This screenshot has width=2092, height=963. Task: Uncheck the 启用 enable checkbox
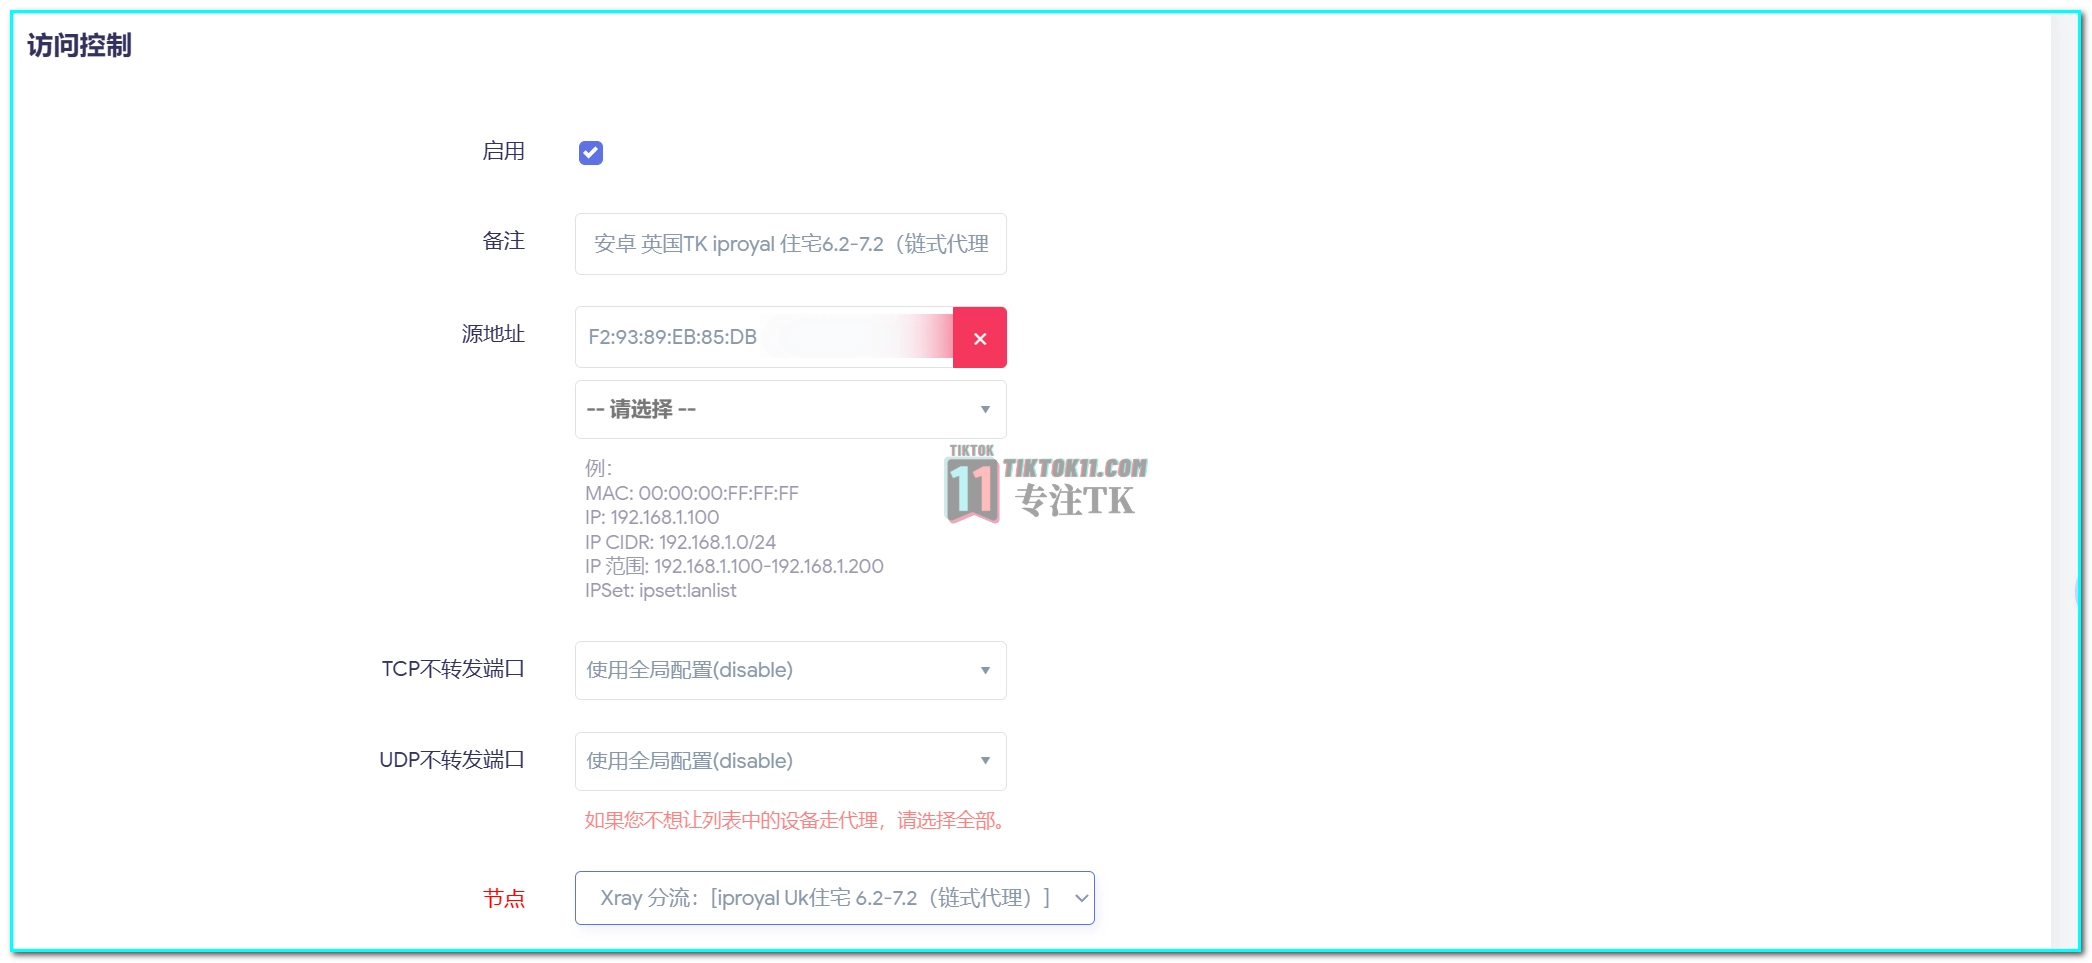[x=591, y=153]
